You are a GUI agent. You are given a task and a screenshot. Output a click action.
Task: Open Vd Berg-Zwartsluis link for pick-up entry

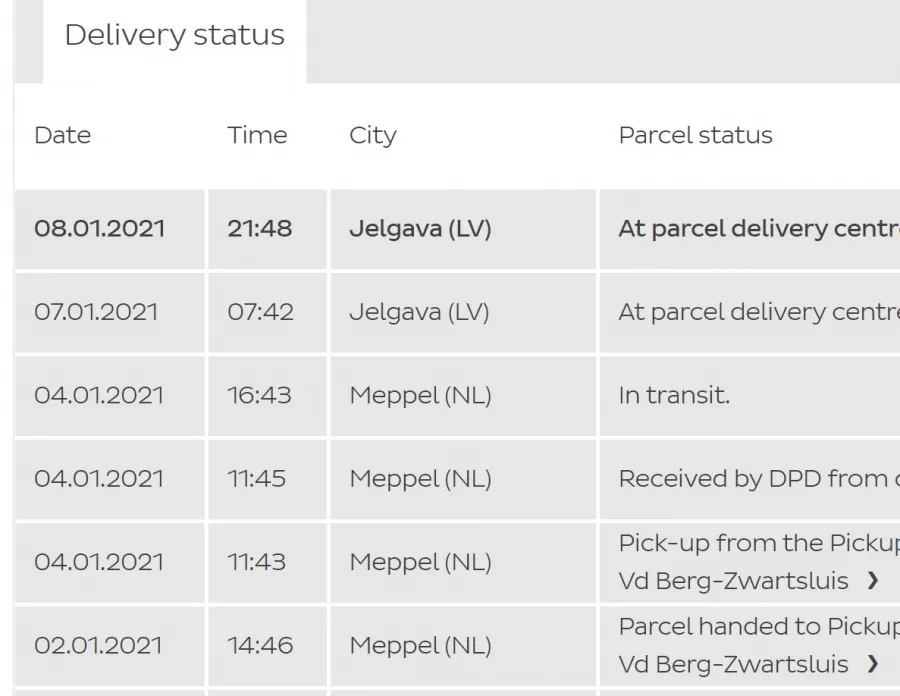click(733, 581)
